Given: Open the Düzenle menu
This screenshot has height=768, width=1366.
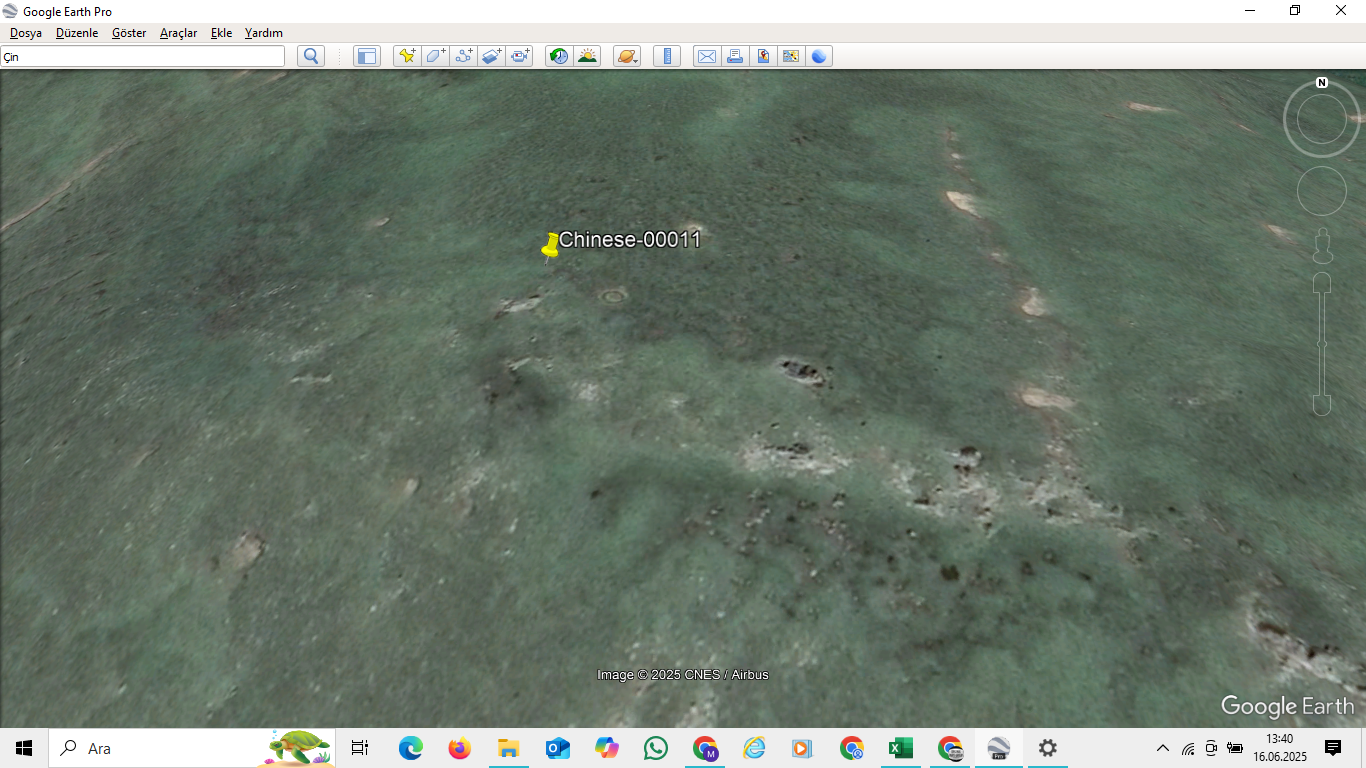Looking at the screenshot, I should pos(77,33).
